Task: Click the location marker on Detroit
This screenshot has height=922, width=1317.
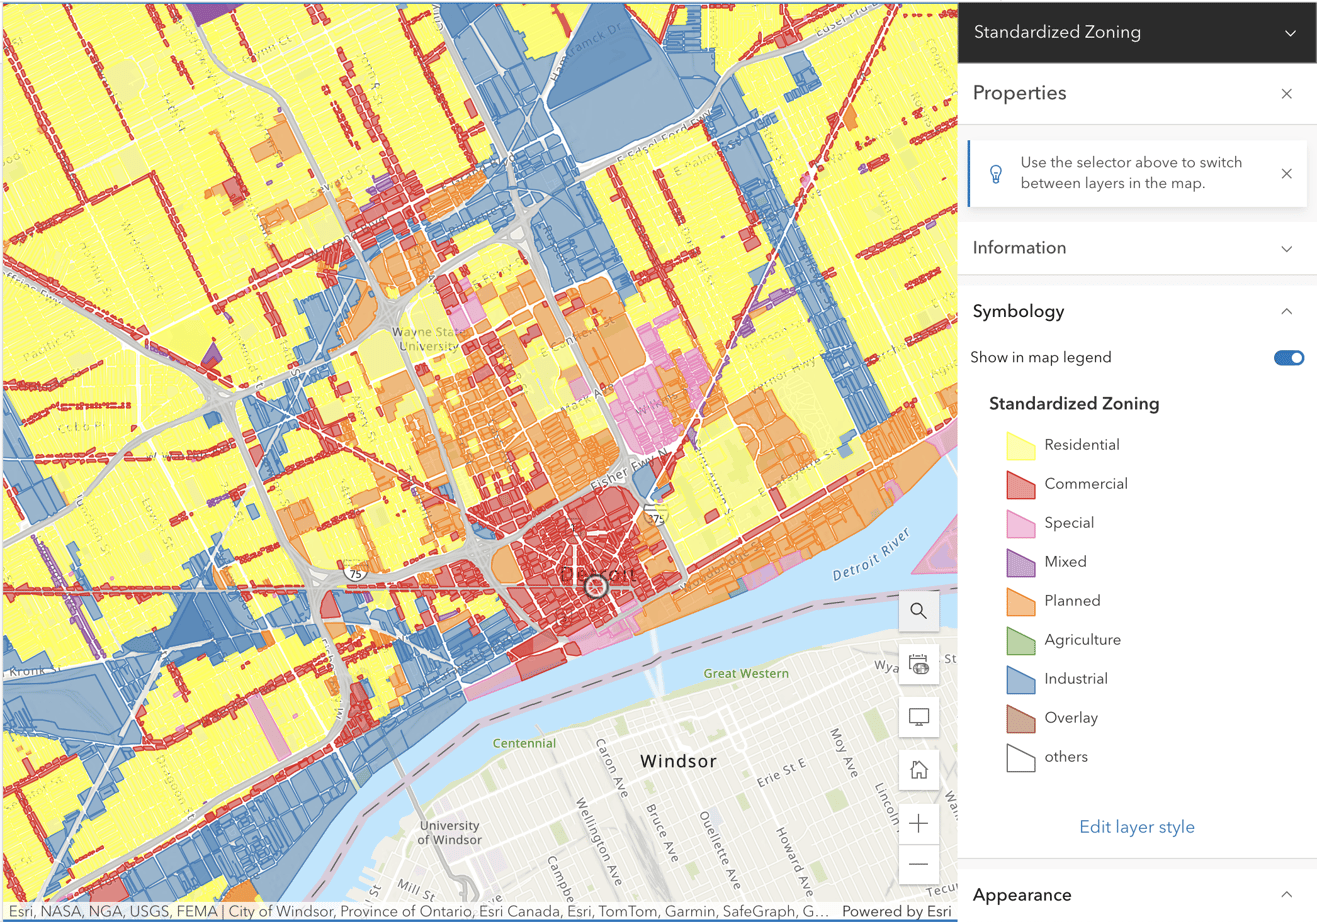Action: pos(597,588)
